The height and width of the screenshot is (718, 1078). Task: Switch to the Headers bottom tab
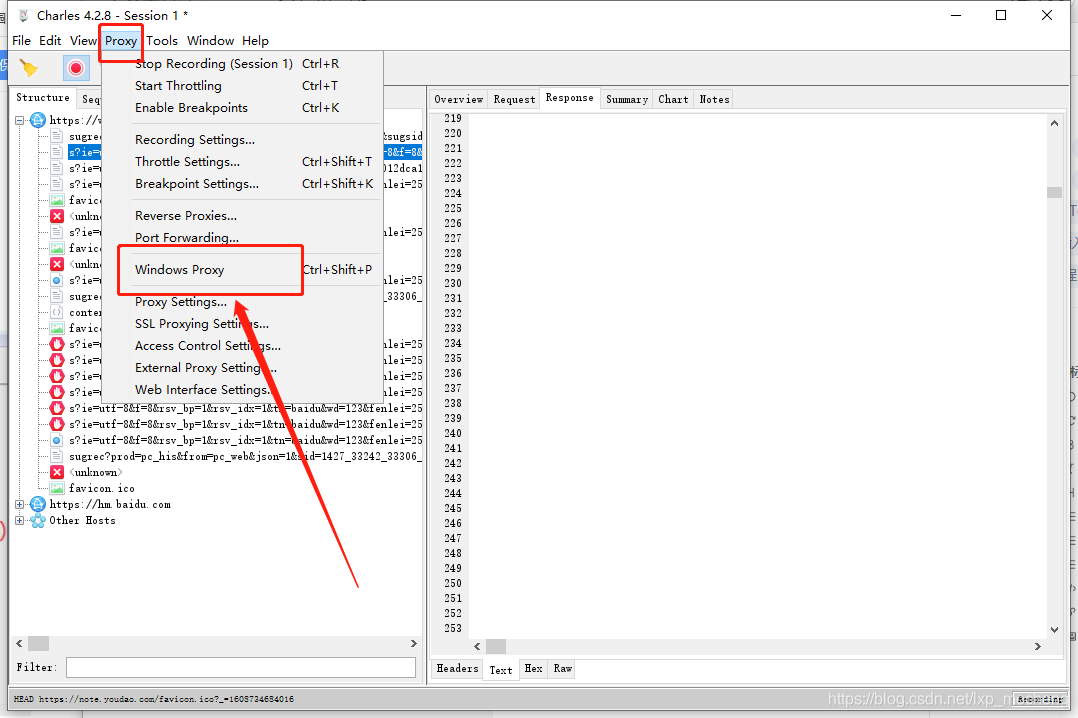[x=457, y=668]
